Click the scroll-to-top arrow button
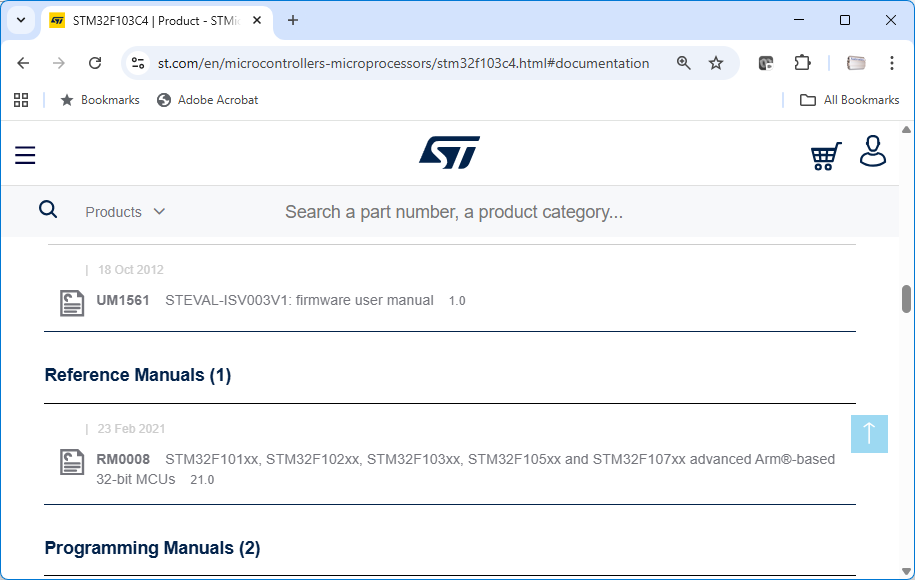915x580 pixels. tap(869, 433)
